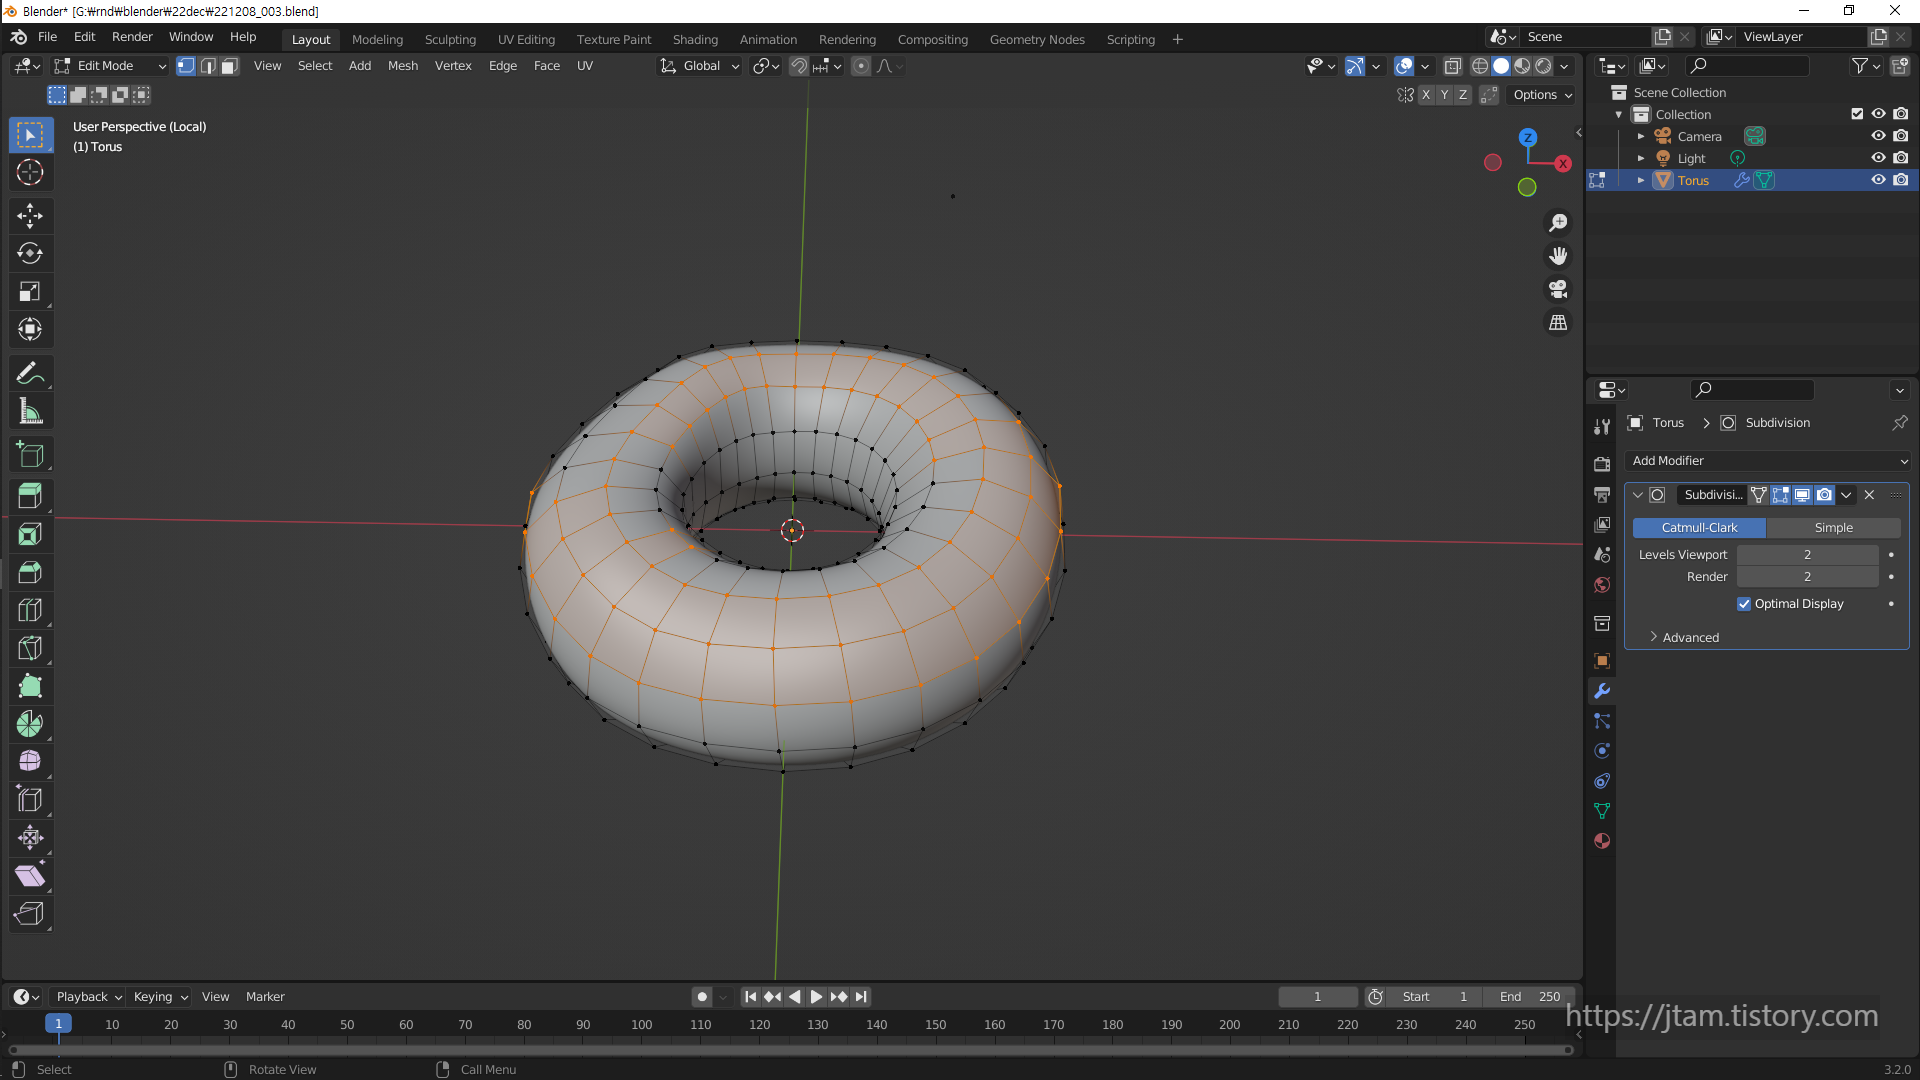Expand the Advanced section of Subdivision modifier
Image resolution: width=1920 pixels, height=1080 pixels.
pyautogui.click(x=1689, y=637)
